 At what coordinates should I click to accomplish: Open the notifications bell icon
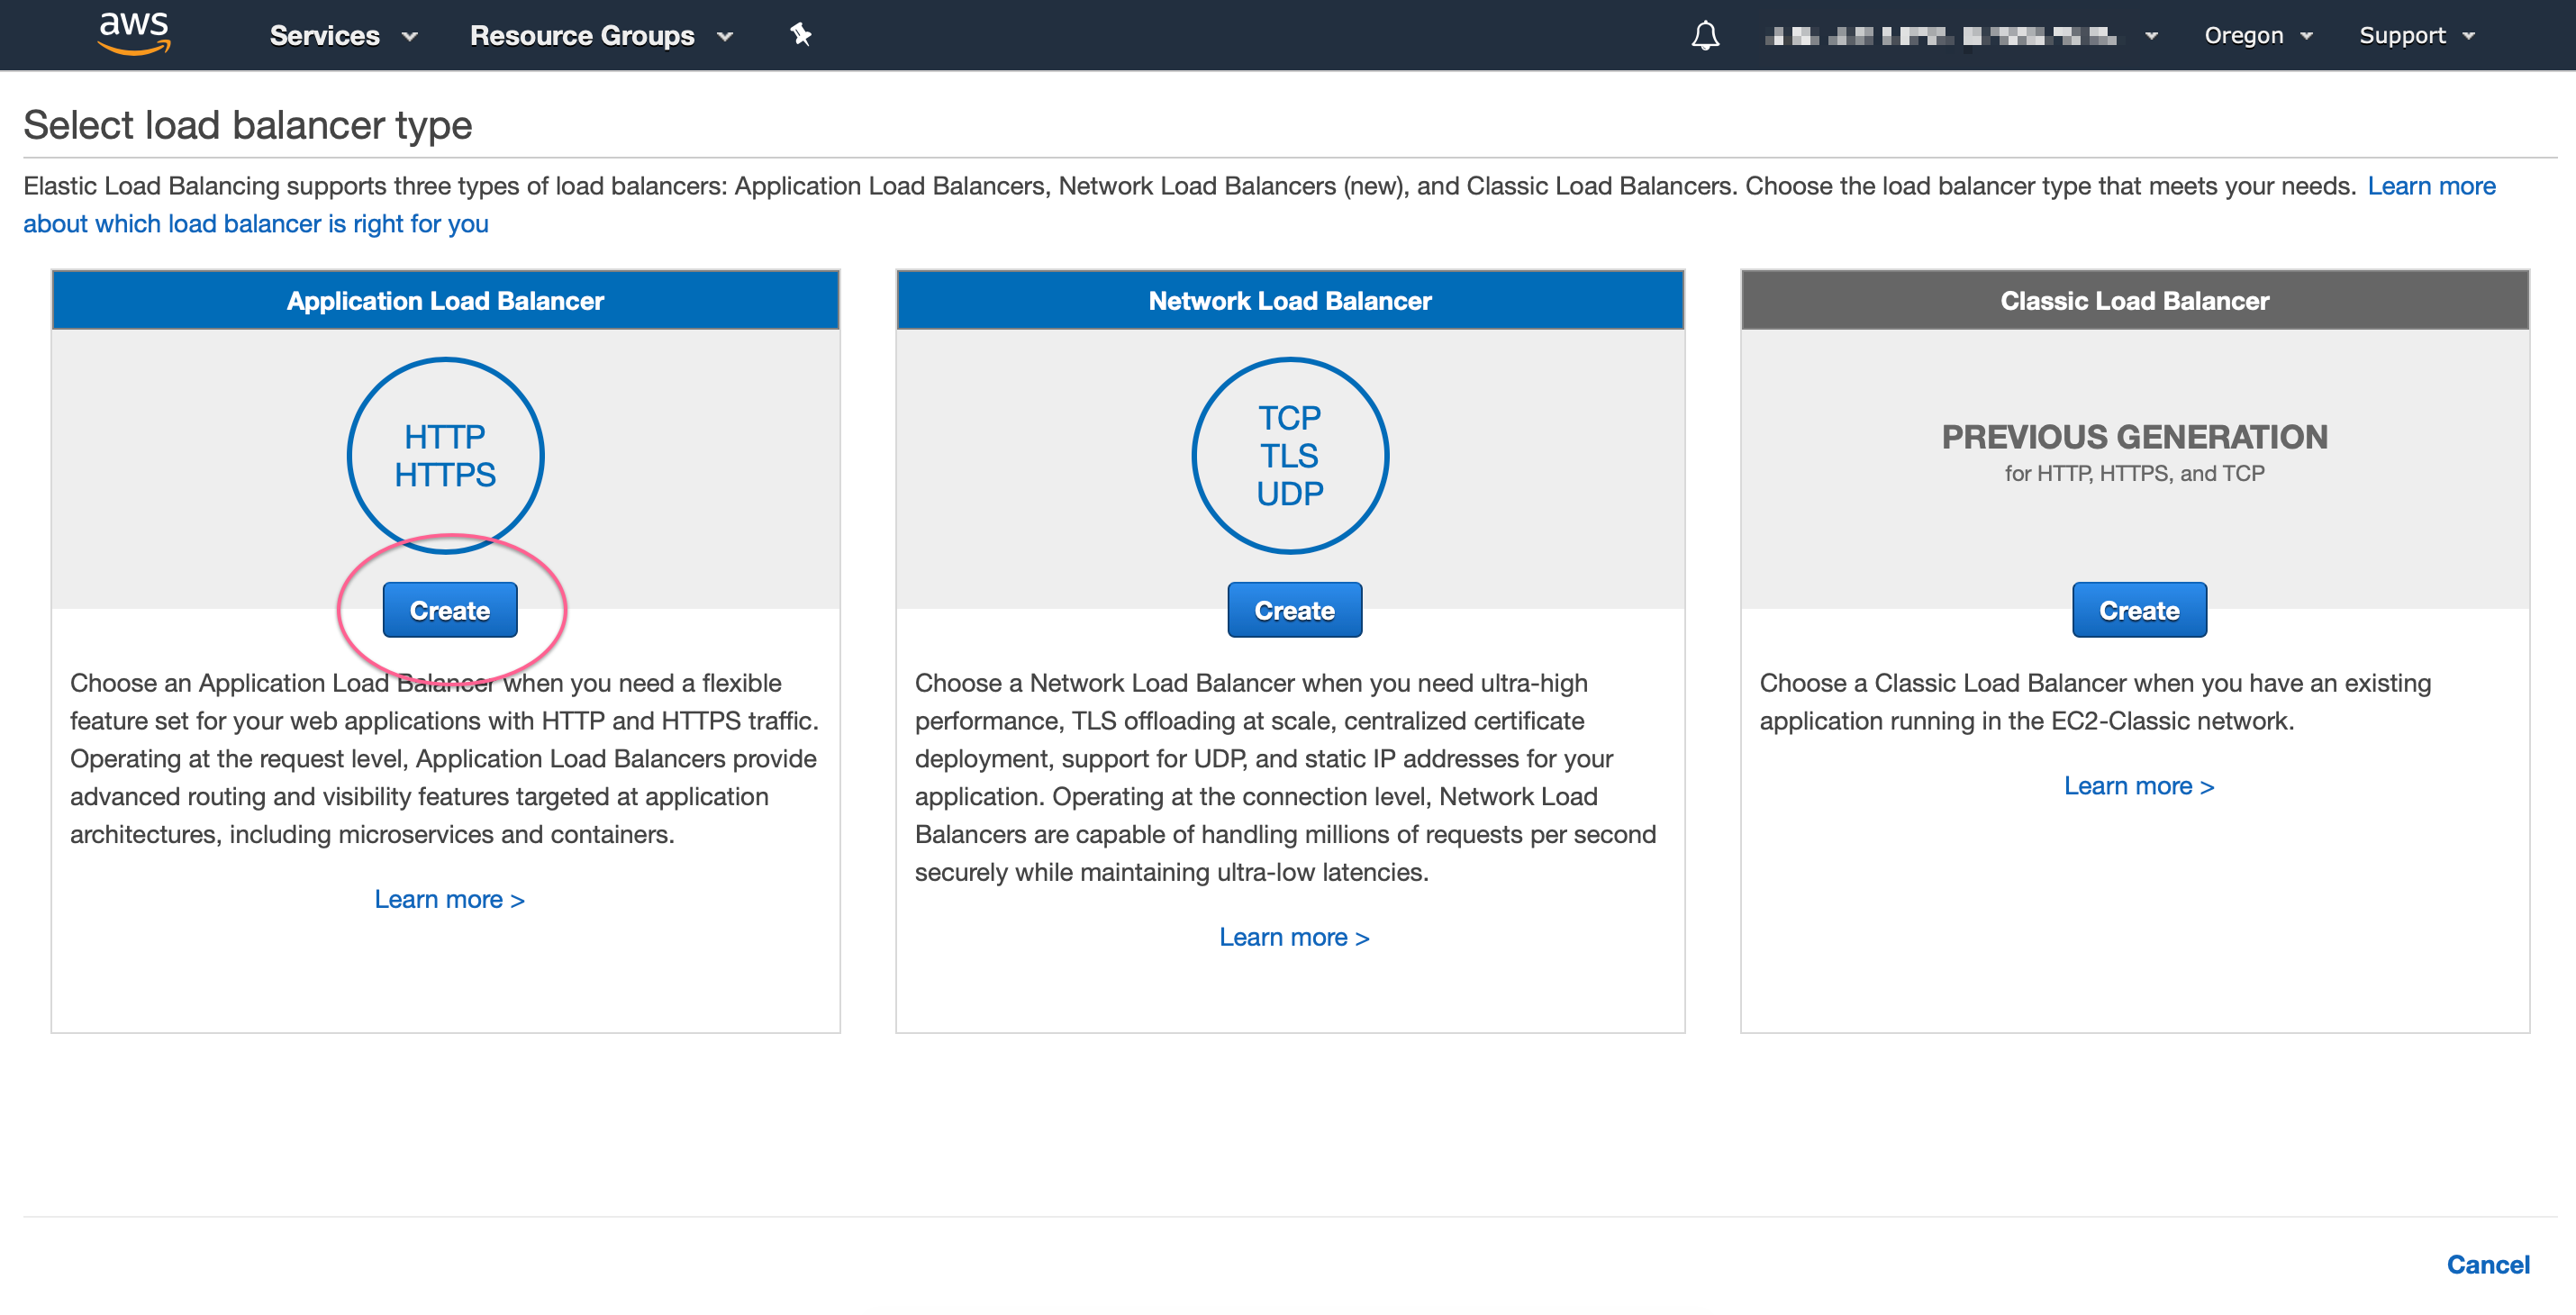1705,36
